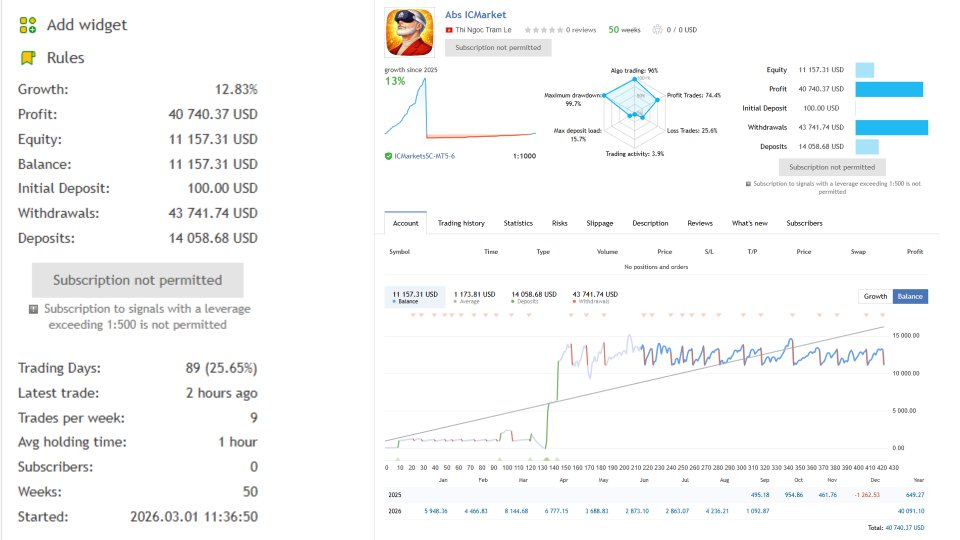Viewport: 960px width, 540px height.
Task: Click the Add widget icon
Action: pyautogui.click(x=28, y=25)
